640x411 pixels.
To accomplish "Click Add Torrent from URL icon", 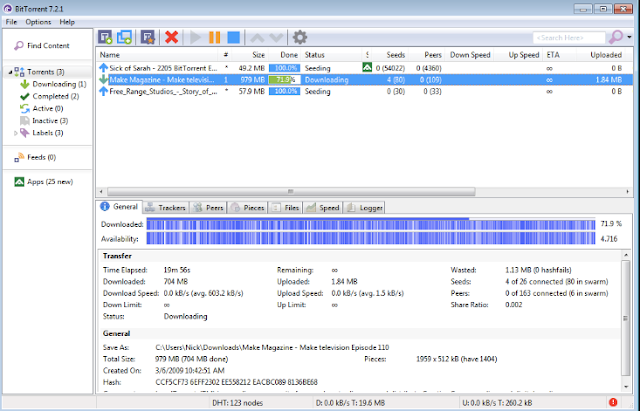I will (124, 37).
